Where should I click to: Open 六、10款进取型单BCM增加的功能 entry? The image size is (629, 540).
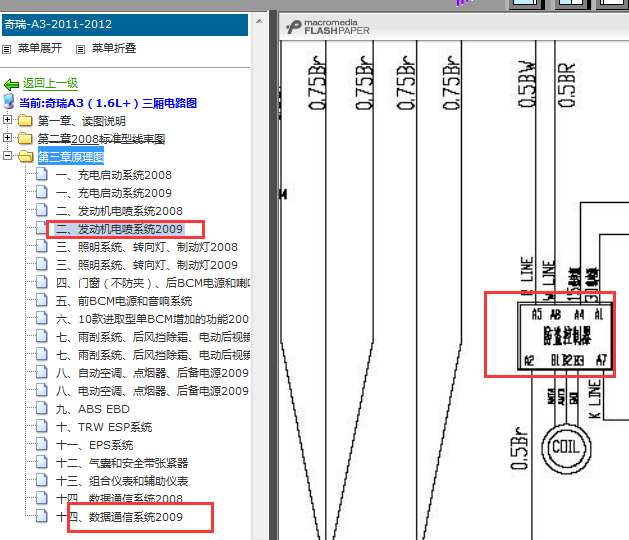tap(153, 319)
